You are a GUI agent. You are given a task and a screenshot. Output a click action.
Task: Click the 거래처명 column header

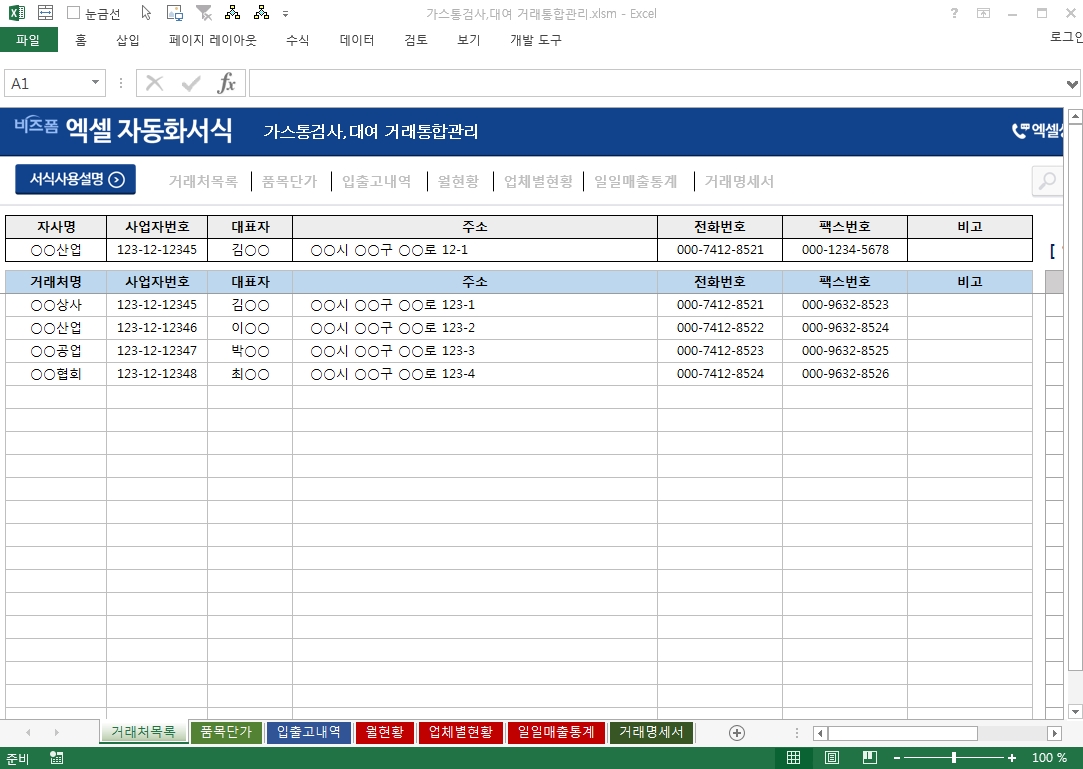coord(56,282)
